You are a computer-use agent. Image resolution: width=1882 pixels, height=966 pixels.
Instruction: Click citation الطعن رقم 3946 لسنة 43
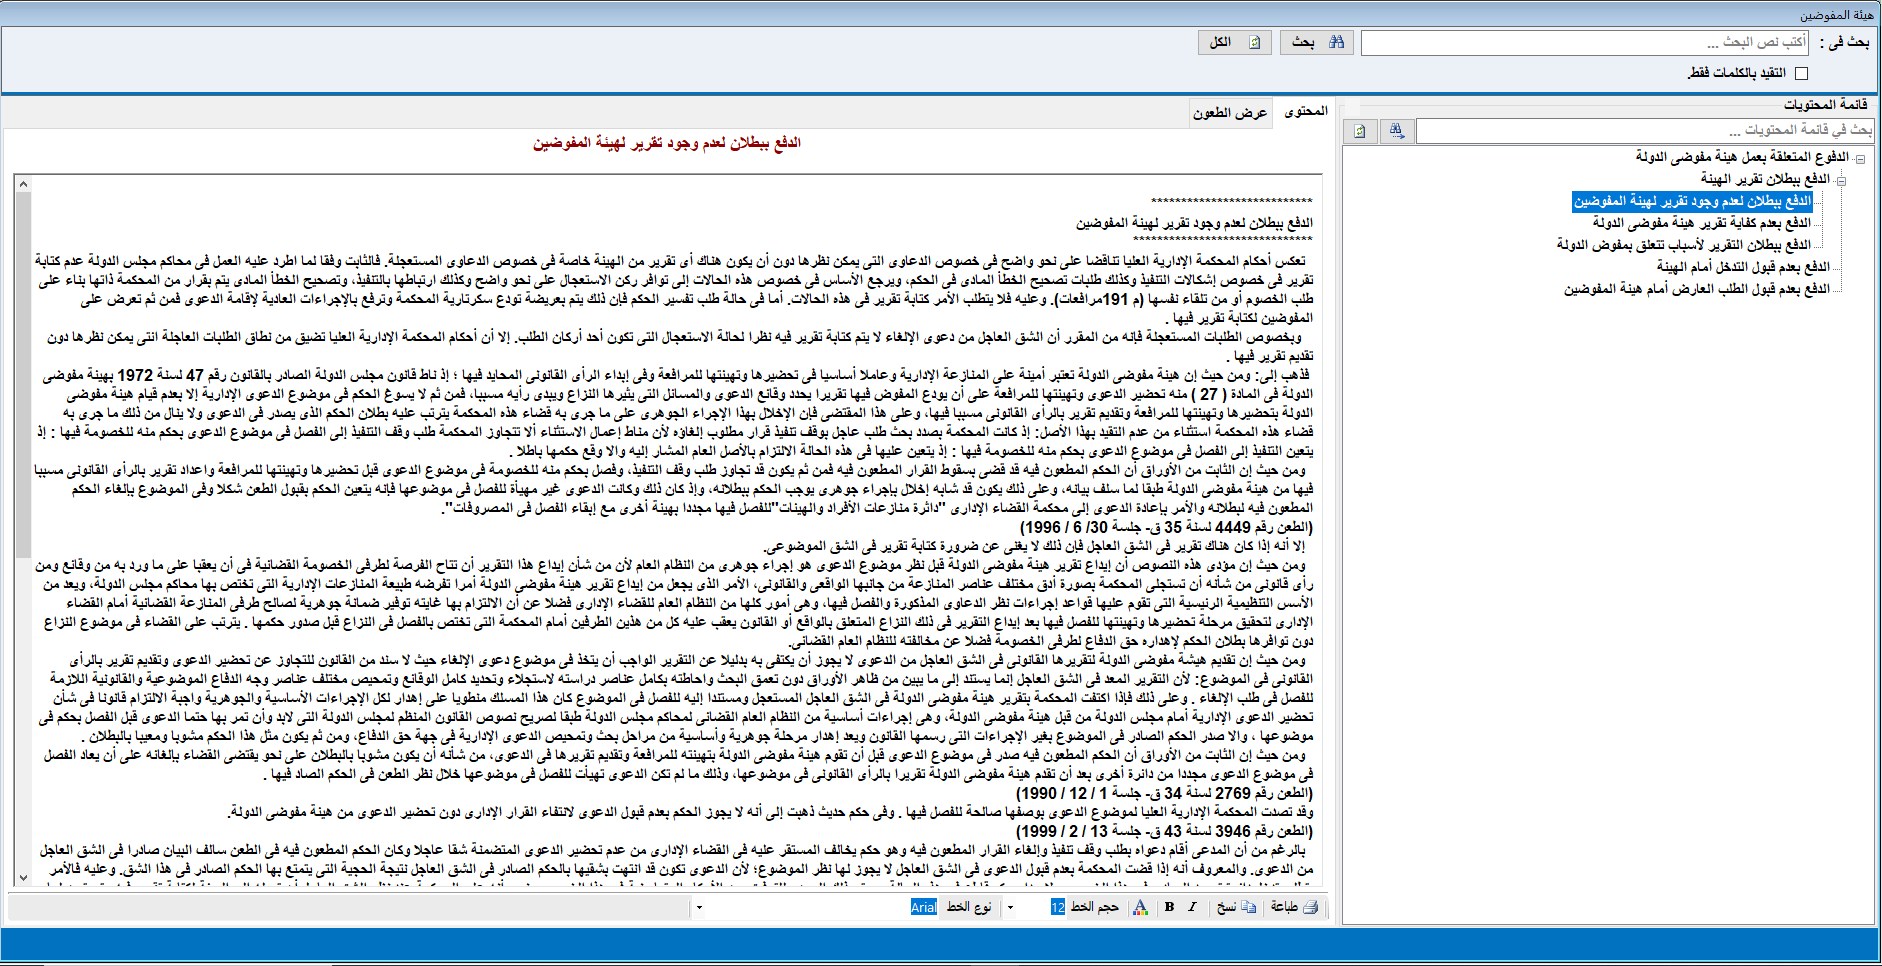[x=1166, y=831]
